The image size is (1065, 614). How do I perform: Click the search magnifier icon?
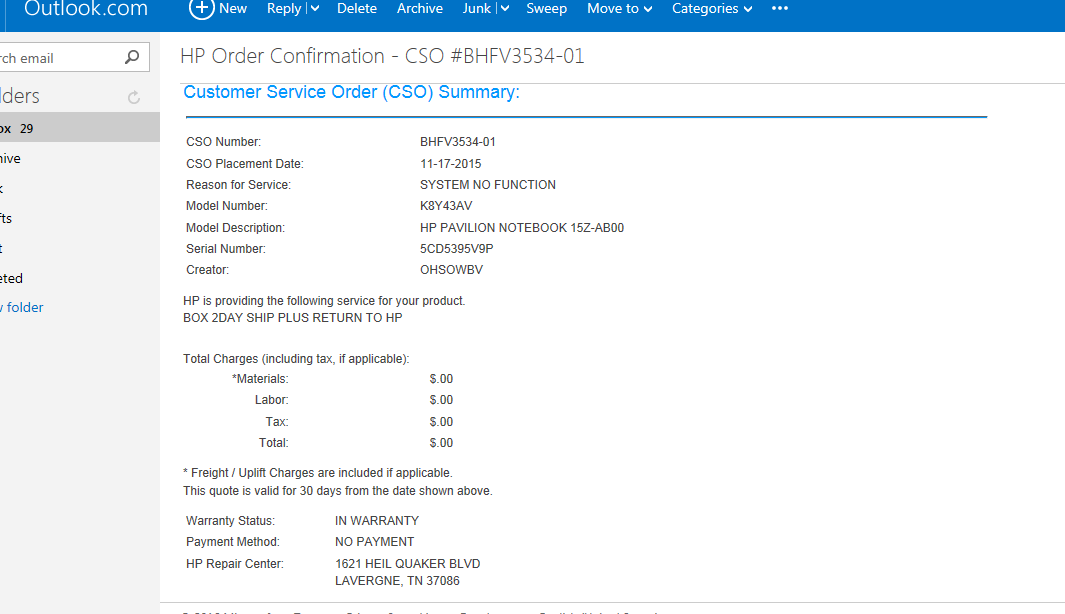132,58
